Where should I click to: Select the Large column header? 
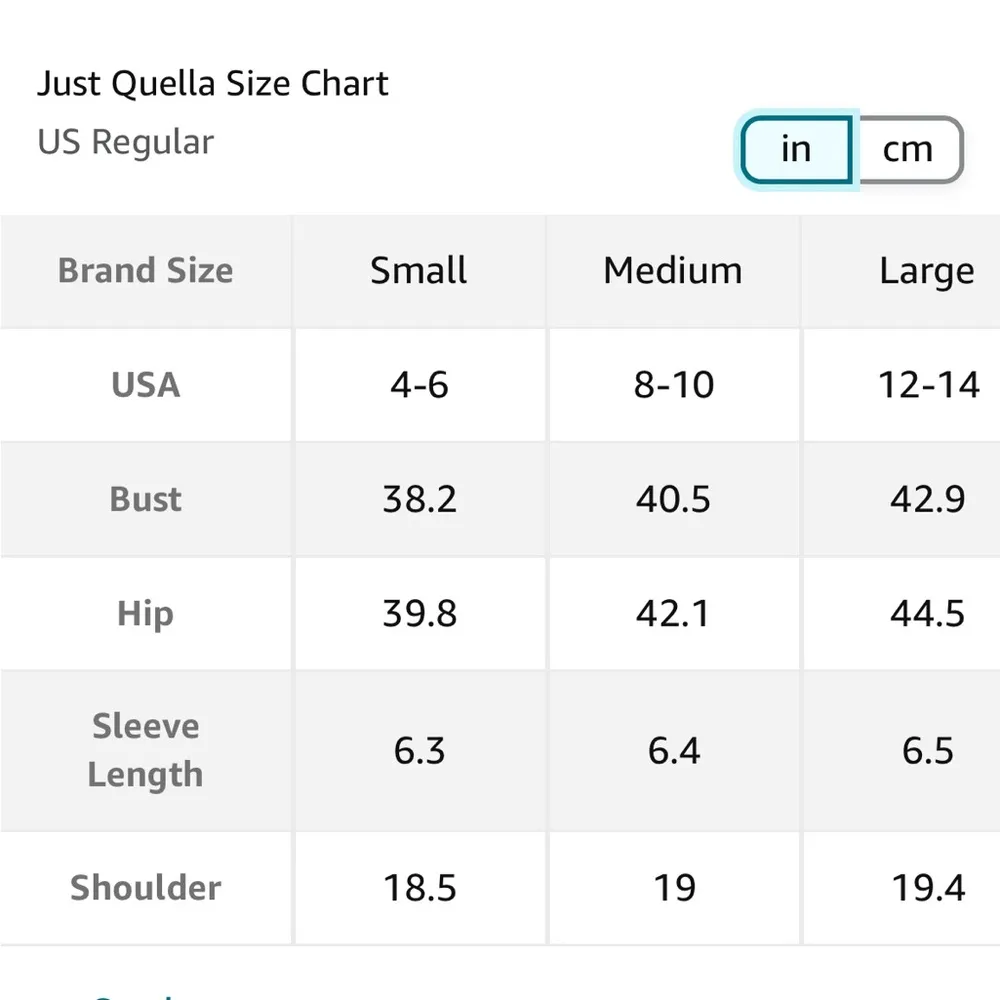(926, 271)
